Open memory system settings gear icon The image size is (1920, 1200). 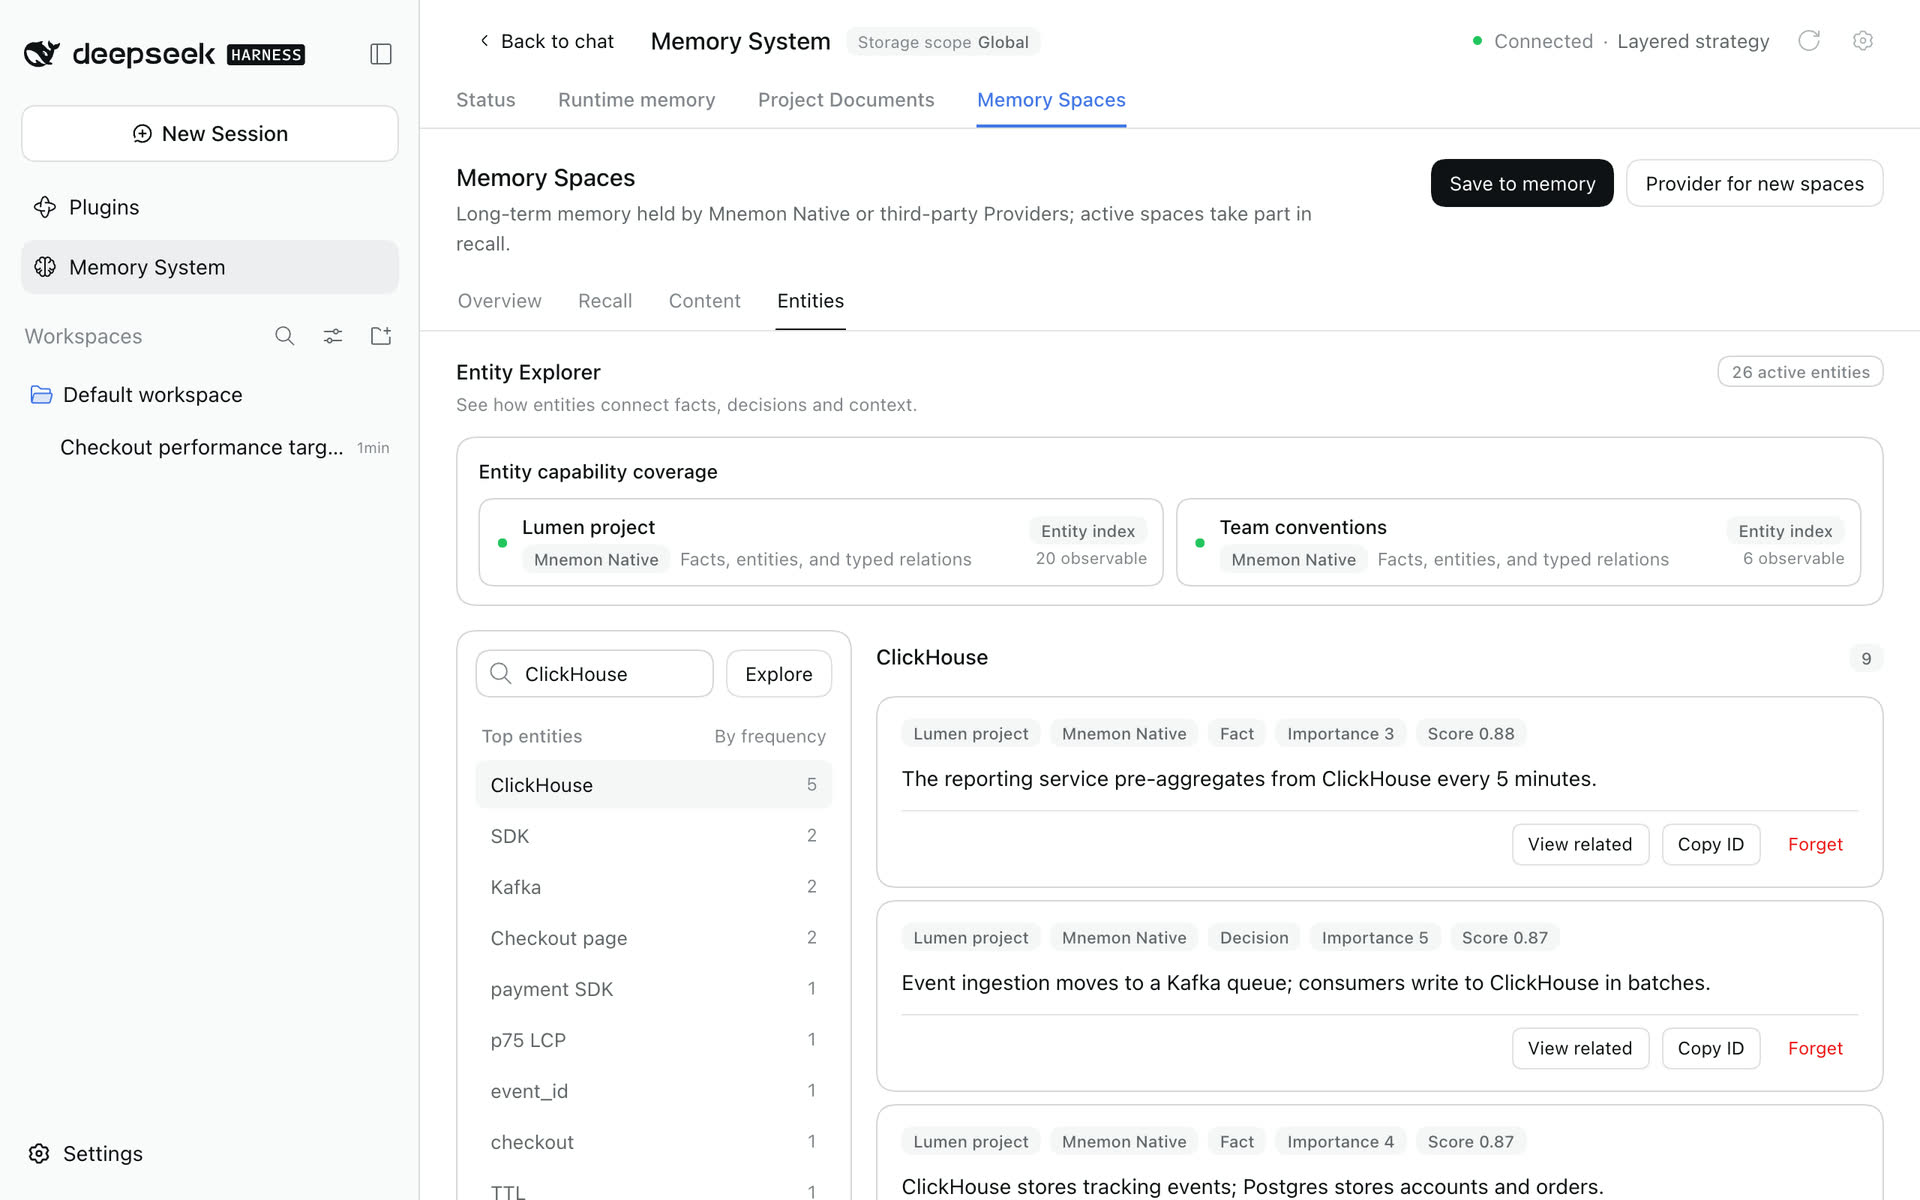pyautogui.click(x=1862, y=41)
